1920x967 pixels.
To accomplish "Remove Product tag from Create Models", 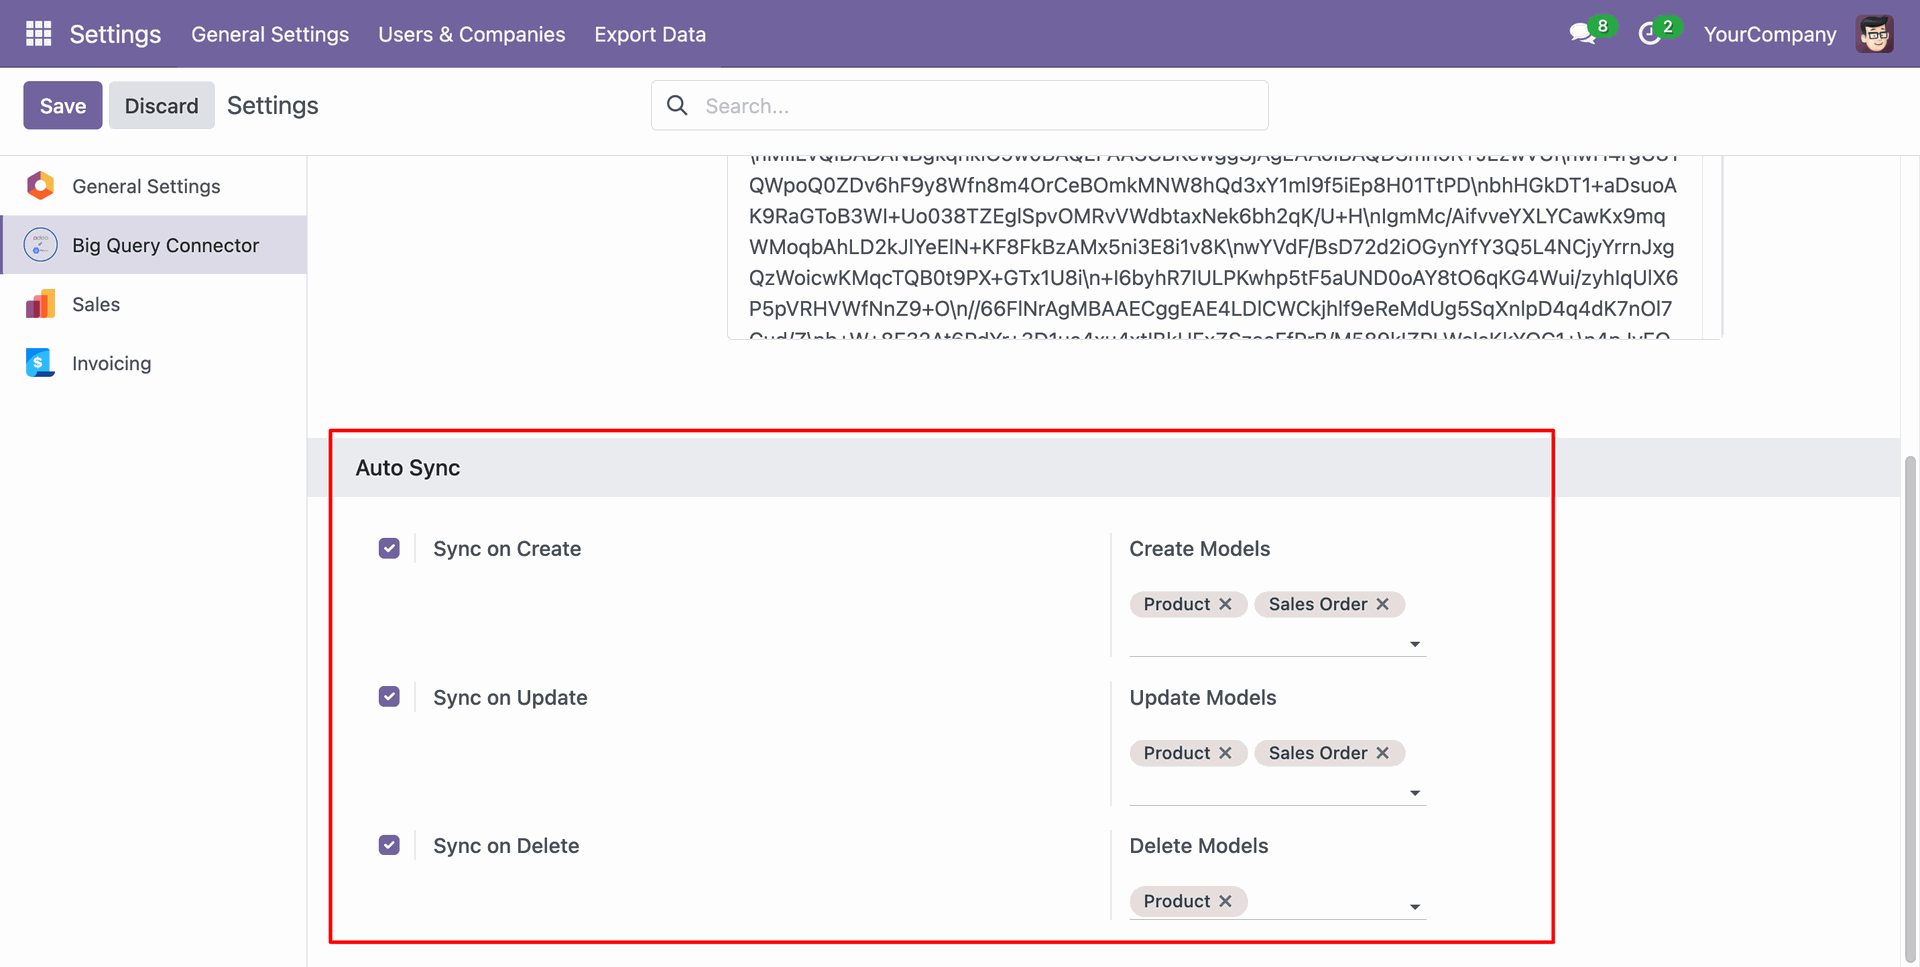I will (1225, 604).
